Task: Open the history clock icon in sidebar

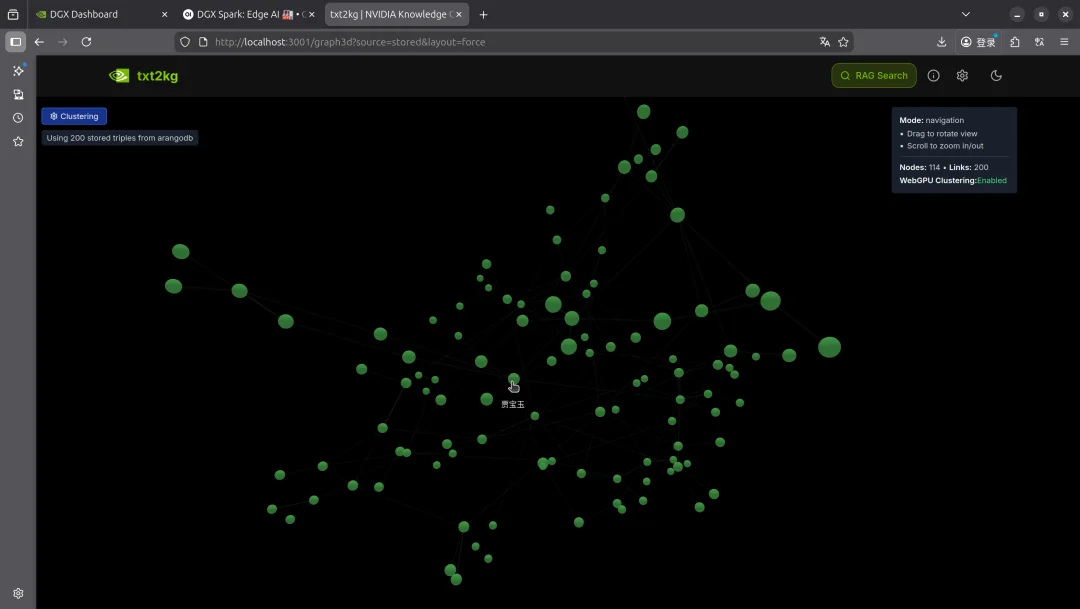Action: (18, 118)
